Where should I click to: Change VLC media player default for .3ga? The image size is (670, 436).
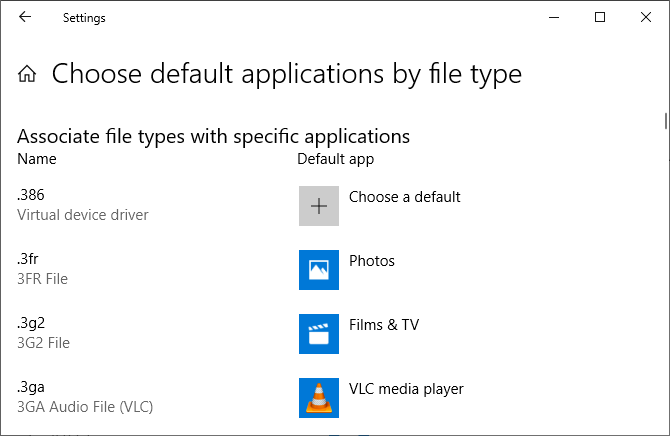406,389
